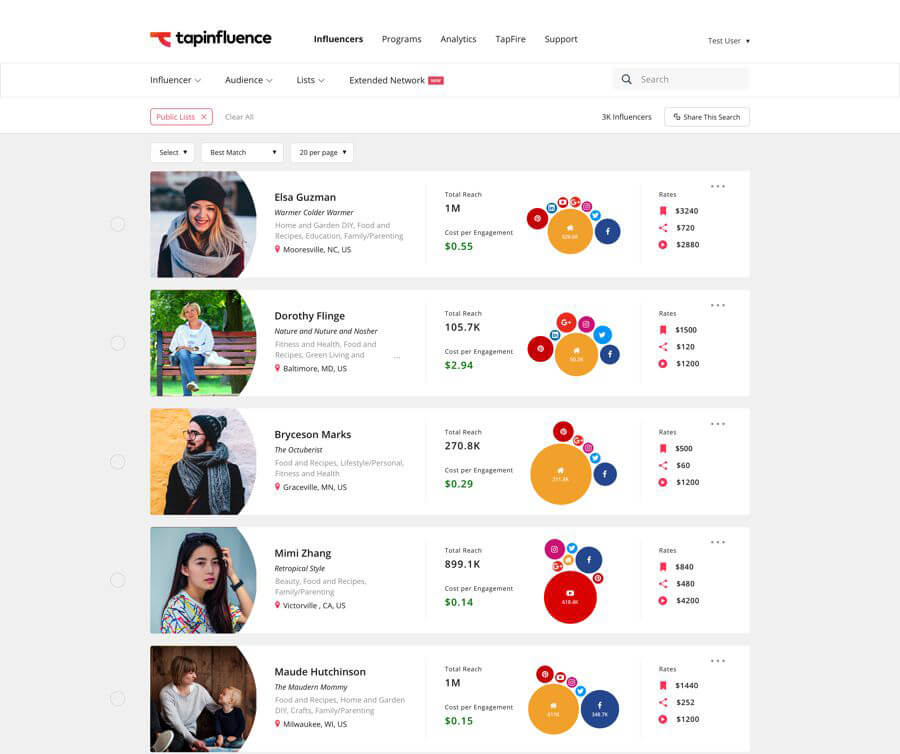Open the TapFire menu item
Image resolution: width=900 pixels, height=754 pixels.
pos(510,40)
